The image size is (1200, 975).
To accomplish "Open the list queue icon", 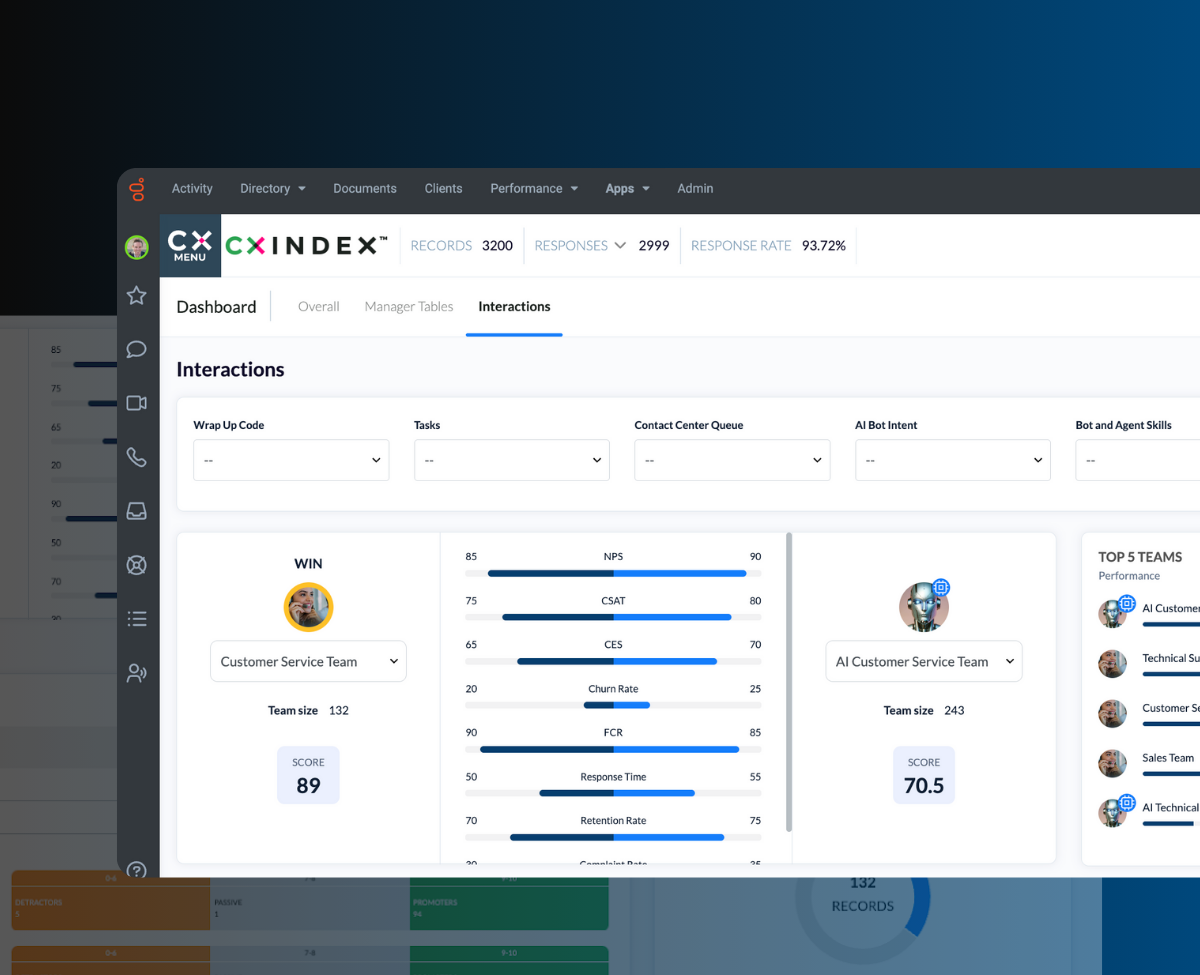I will tap(137, 619).
